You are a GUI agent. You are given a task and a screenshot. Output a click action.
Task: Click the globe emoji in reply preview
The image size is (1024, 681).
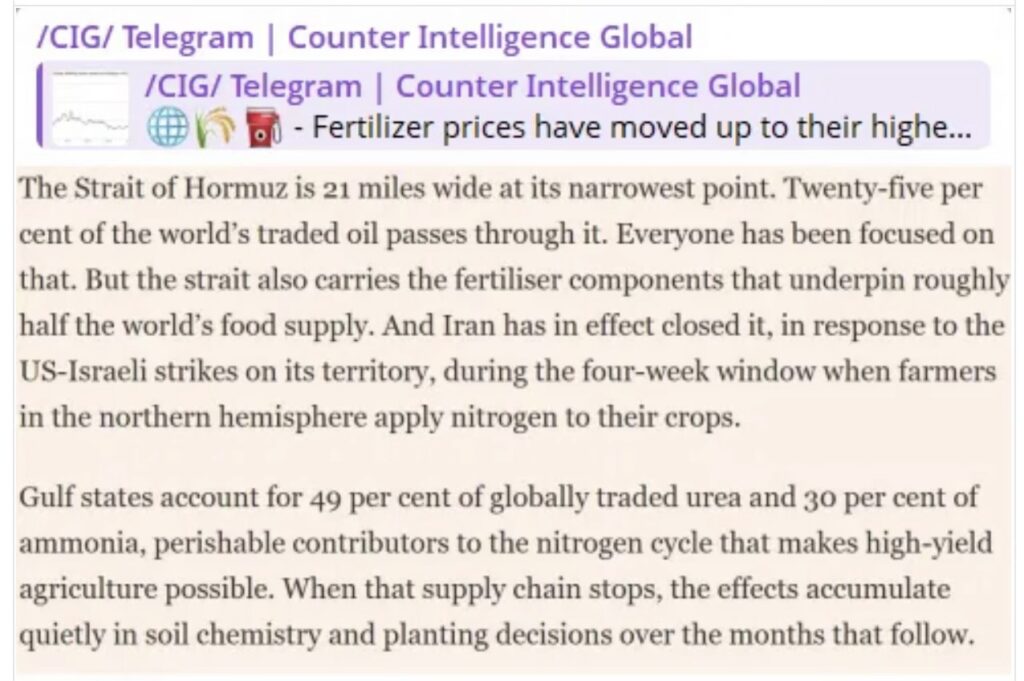[166, 128]
